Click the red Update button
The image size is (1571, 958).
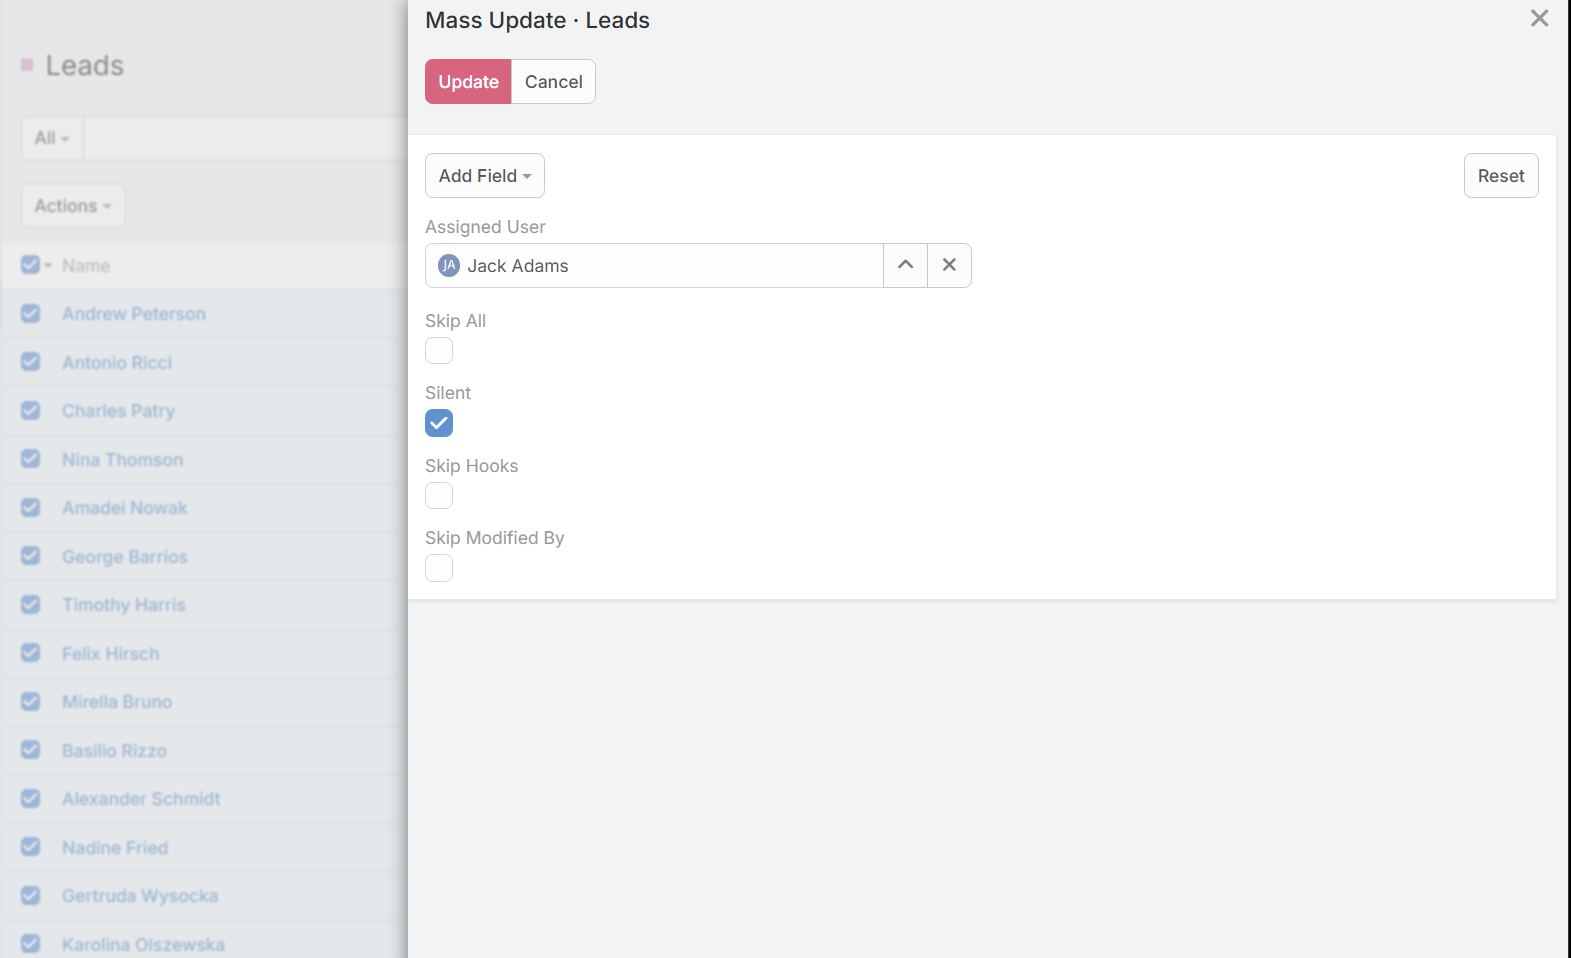(x=468, y=82)
